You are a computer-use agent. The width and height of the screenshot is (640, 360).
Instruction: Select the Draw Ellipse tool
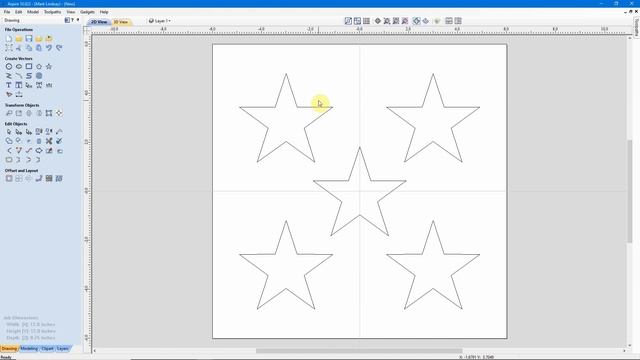[x=19, y=66]
